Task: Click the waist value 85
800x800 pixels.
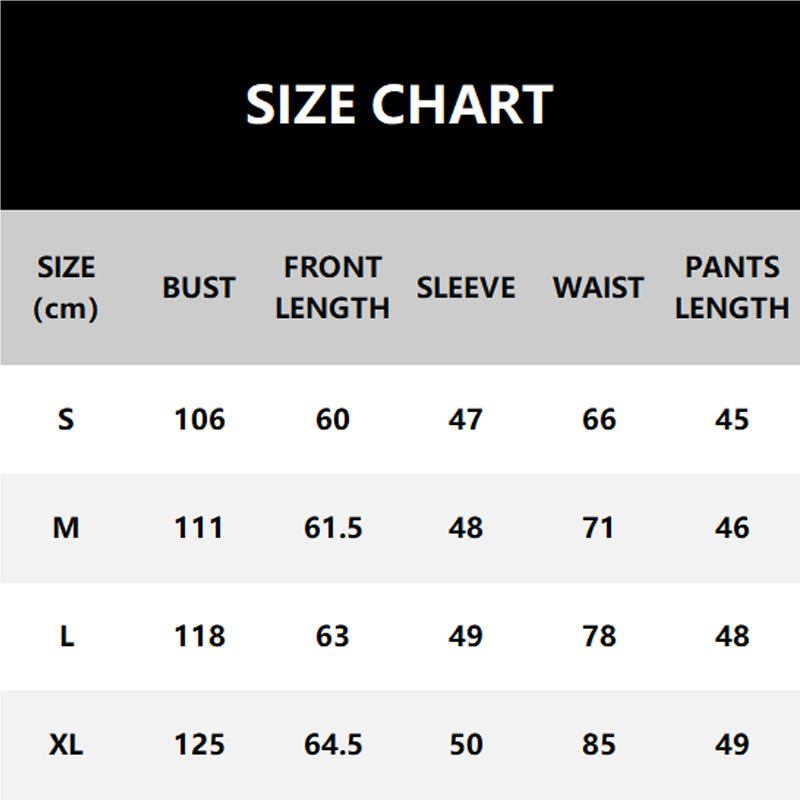Action: point(598,745)
